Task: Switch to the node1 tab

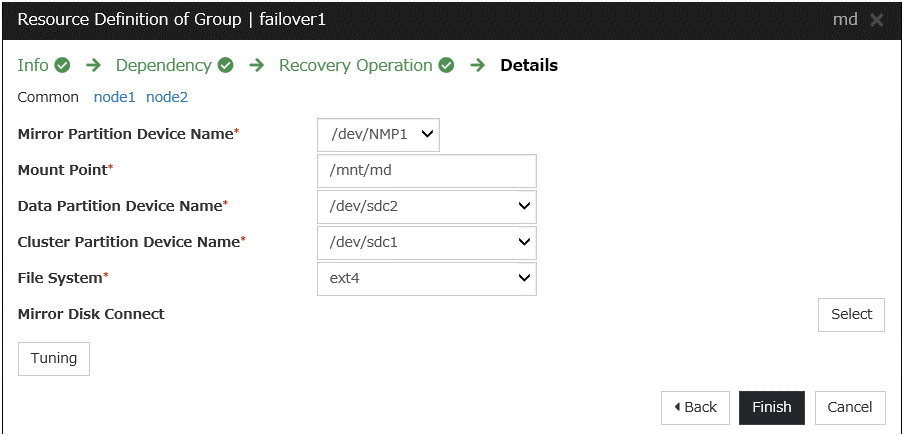Action: point(114,97)
